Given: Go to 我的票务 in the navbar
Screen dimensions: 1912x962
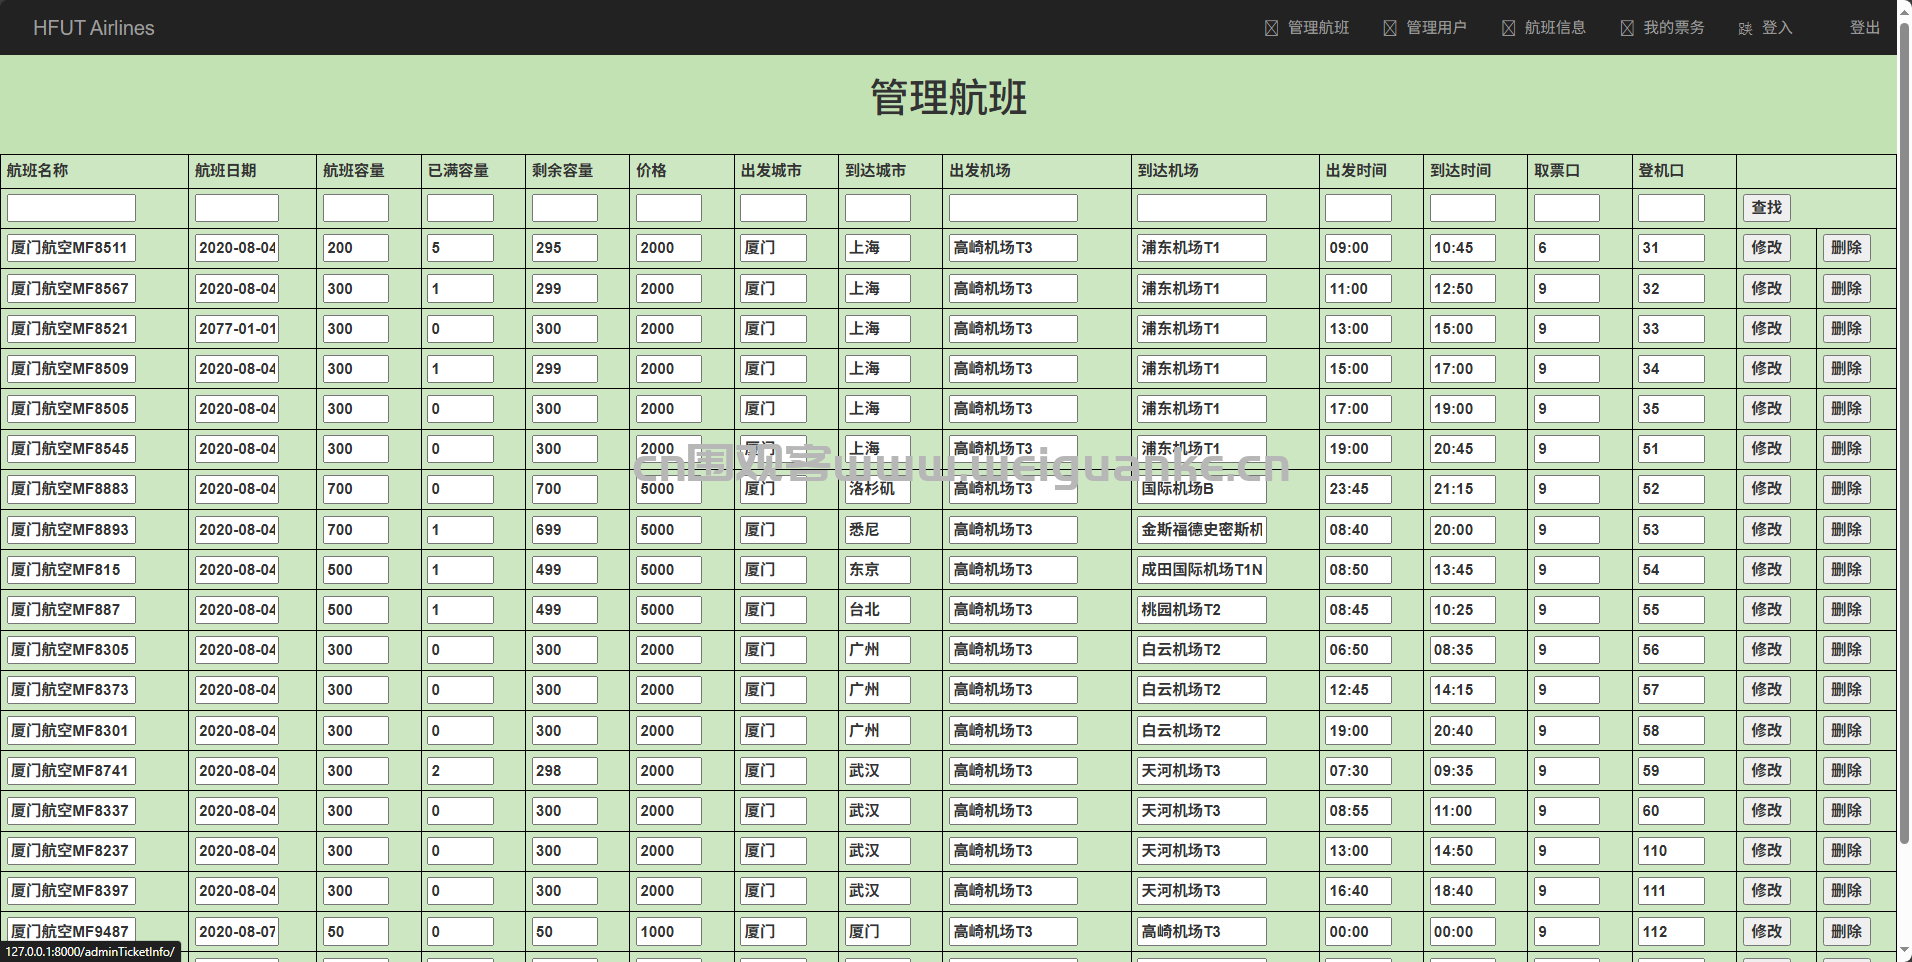Looking at the screenshot, I should [x=1673, y=28].
